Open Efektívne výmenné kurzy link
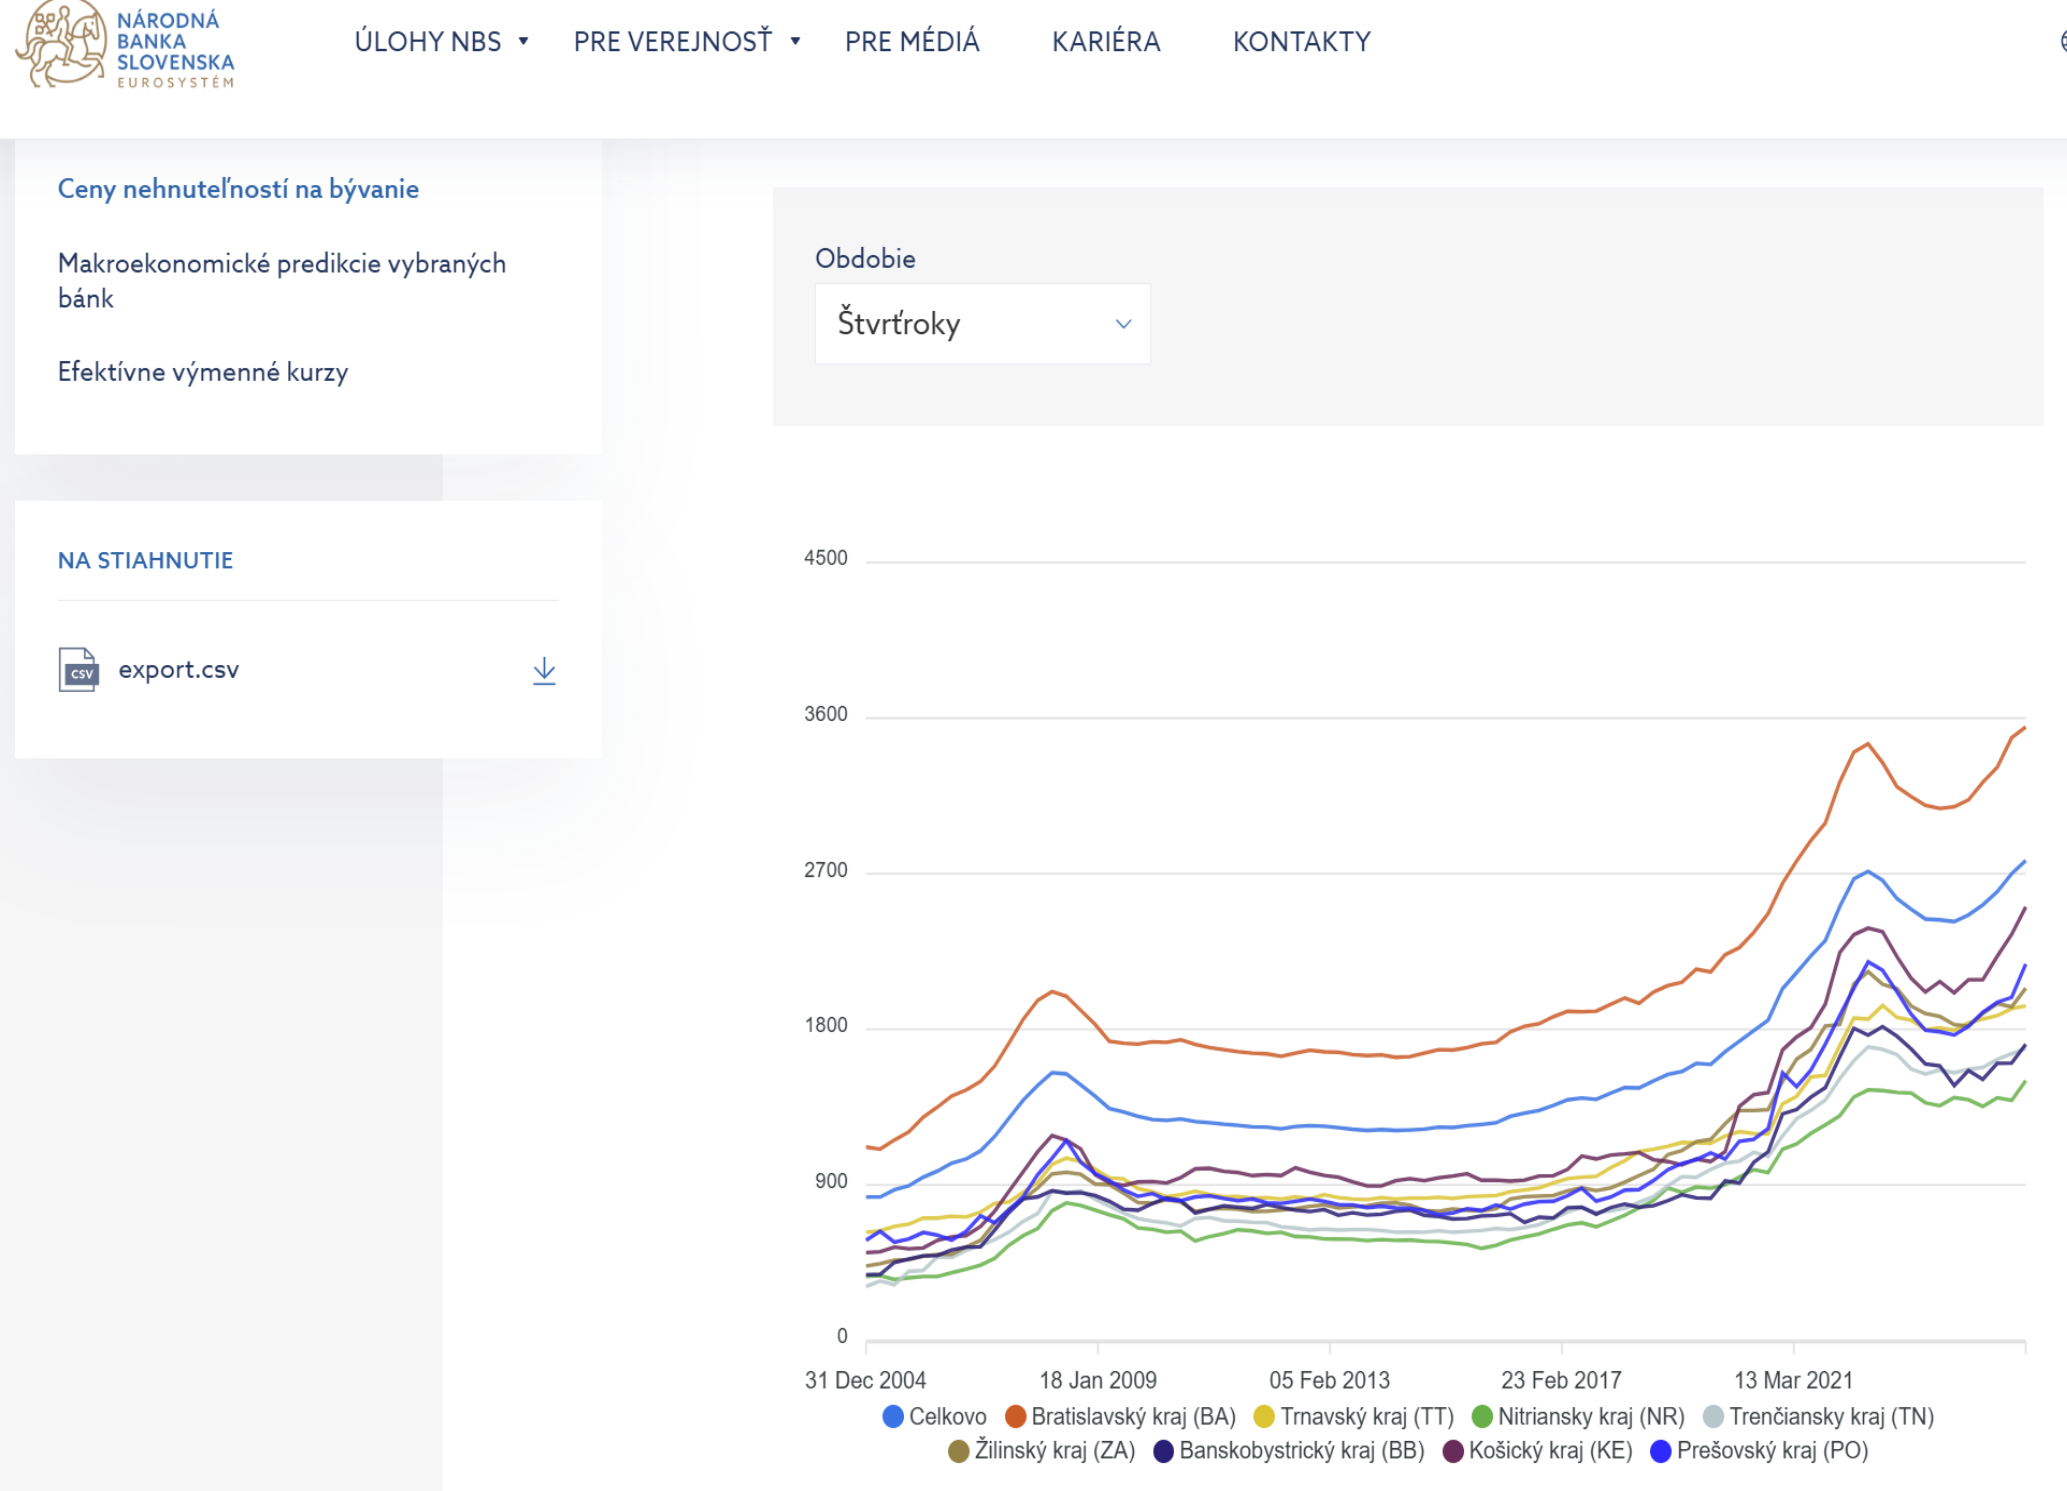Screen dimensions: 2067x1491 point(203,372)
